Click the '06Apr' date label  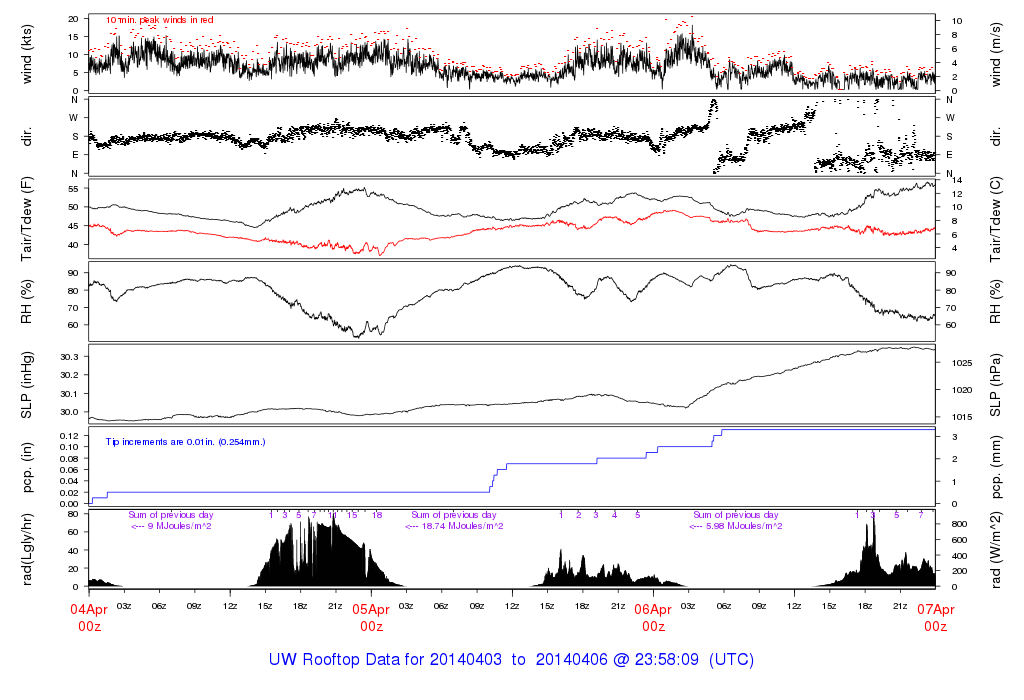pos(653,610)
